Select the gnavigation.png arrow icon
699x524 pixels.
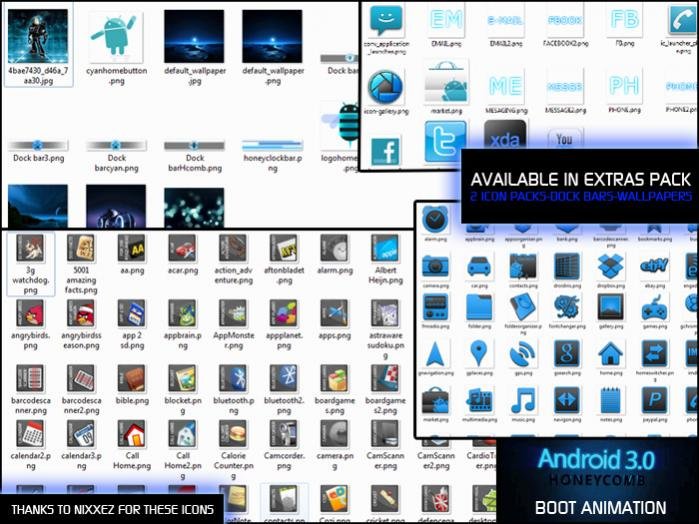click(436, 354)
